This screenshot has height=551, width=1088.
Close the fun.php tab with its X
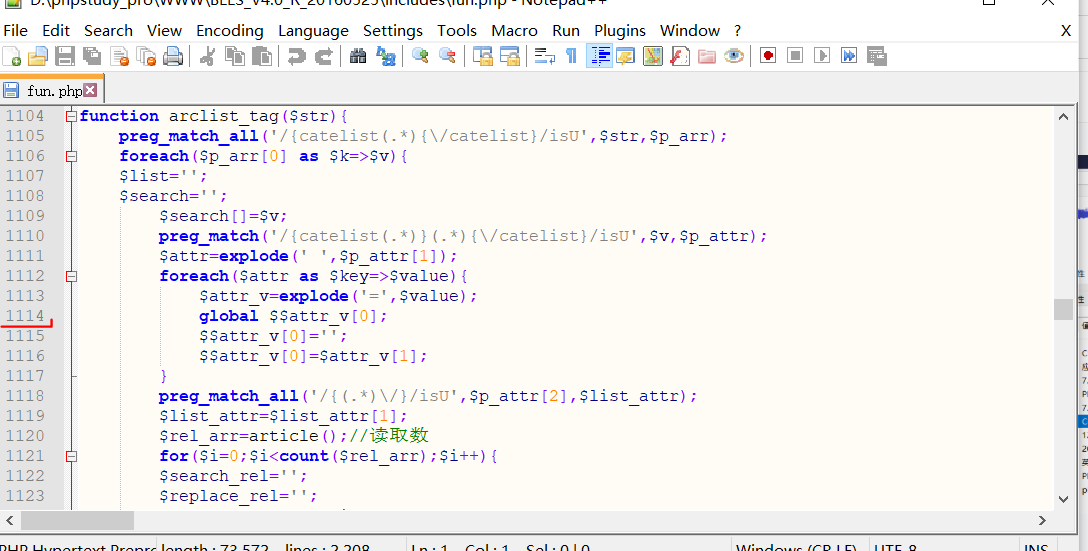pos(90,90)
